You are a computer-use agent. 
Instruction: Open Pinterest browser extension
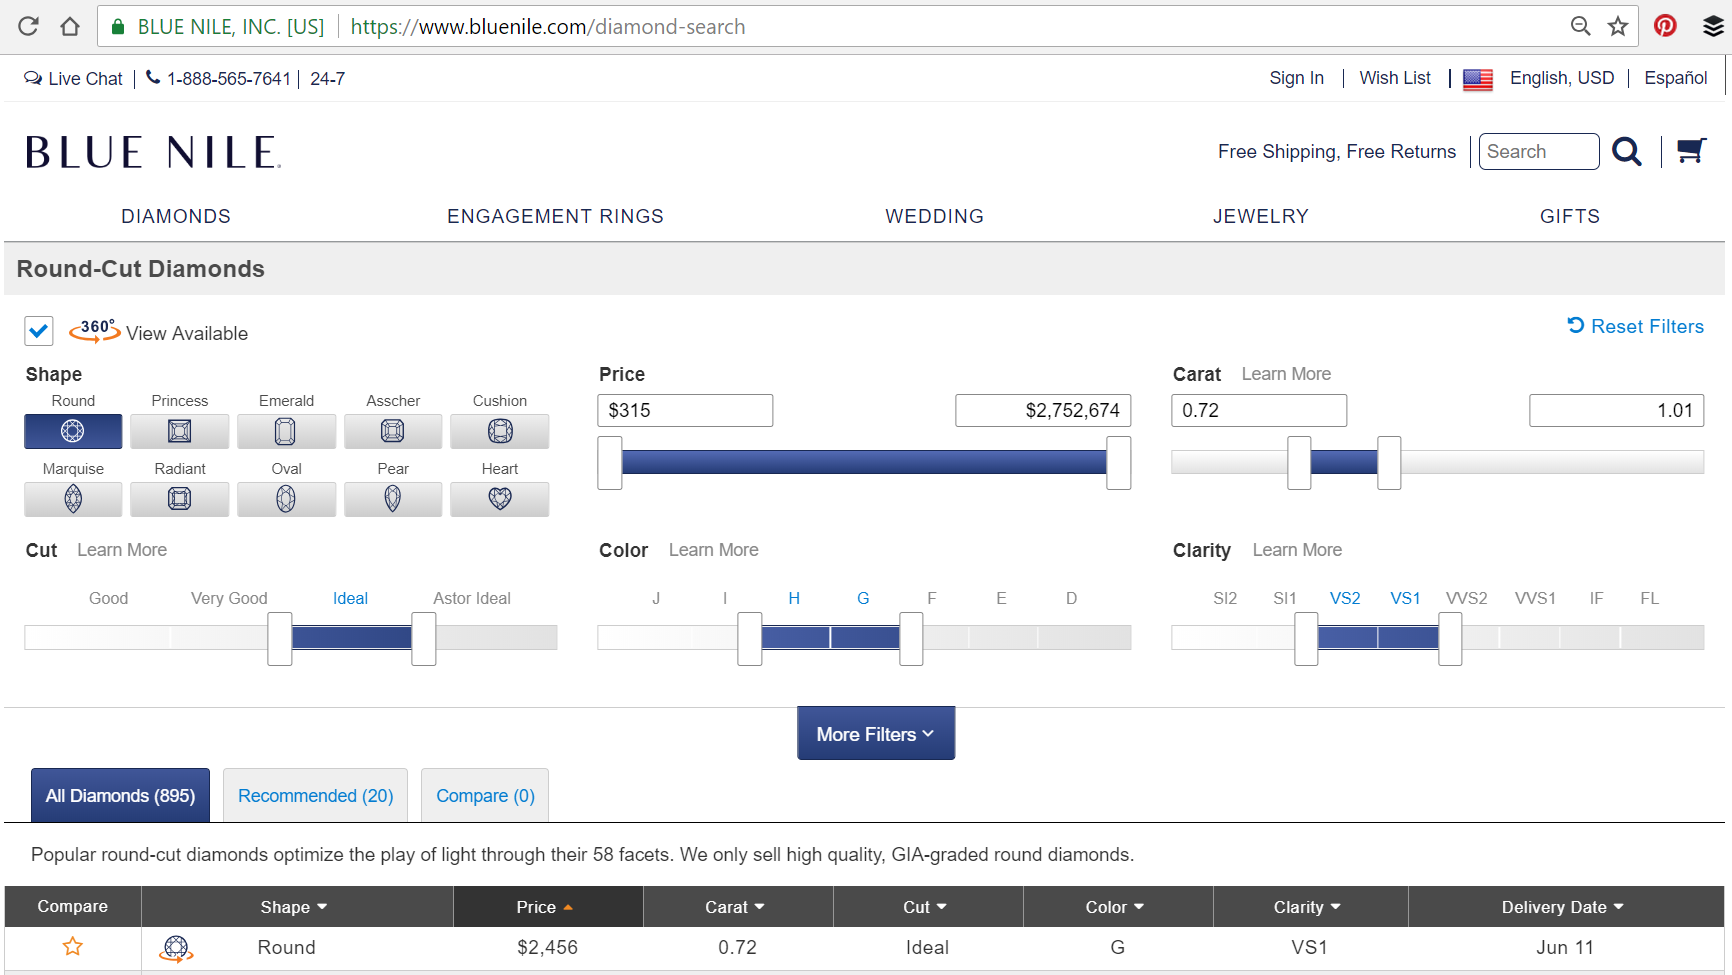tap(1665, 26)
